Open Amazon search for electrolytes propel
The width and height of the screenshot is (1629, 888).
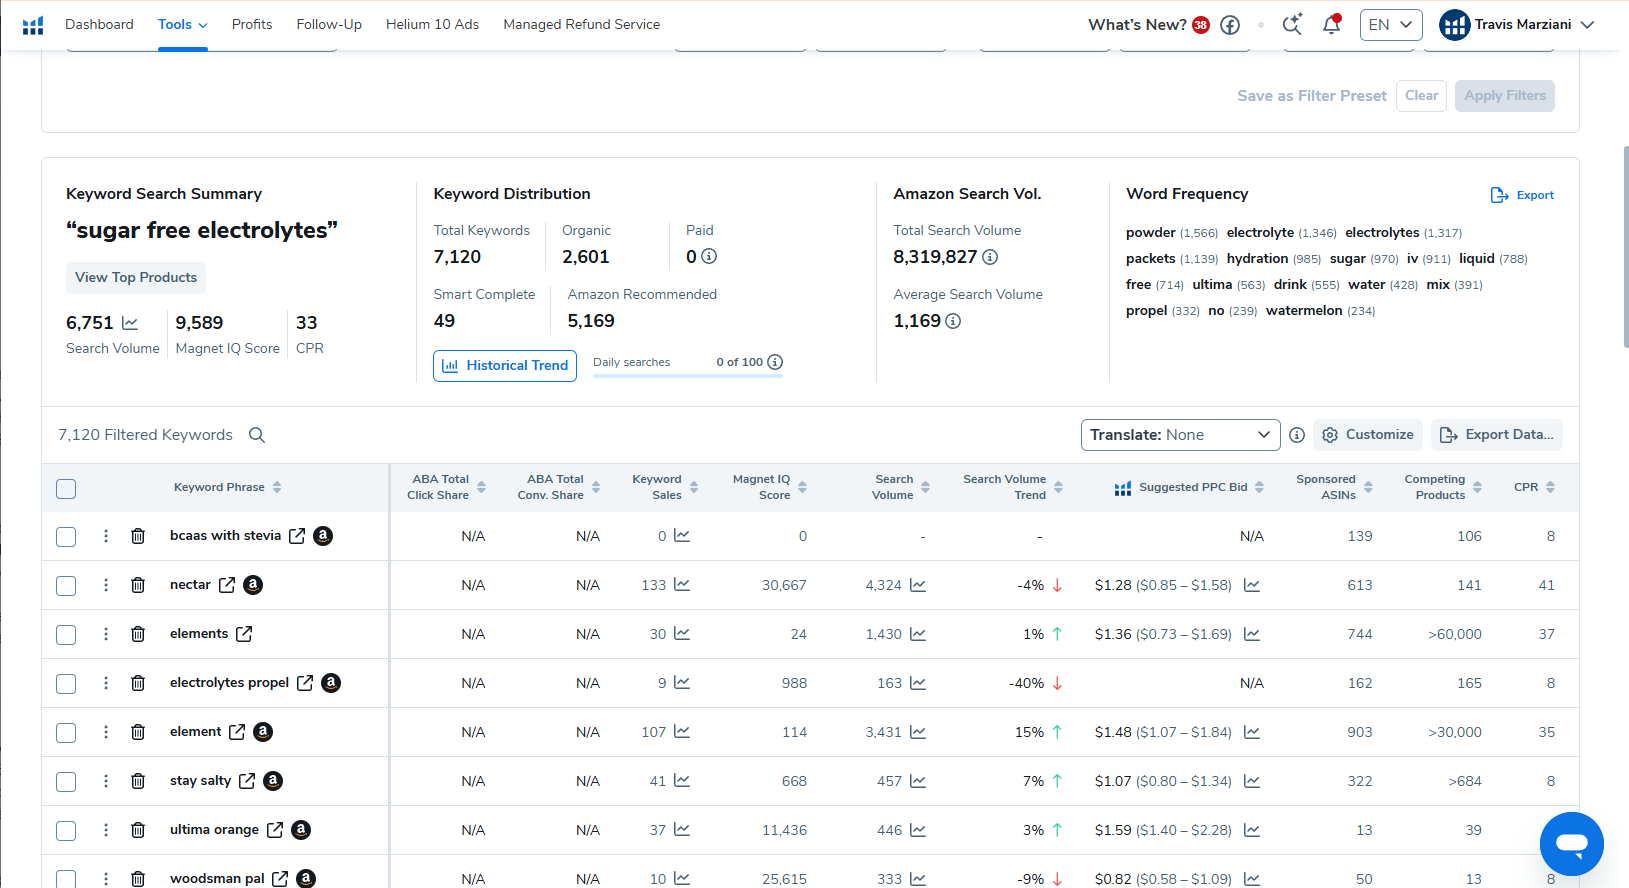(331, 683)
